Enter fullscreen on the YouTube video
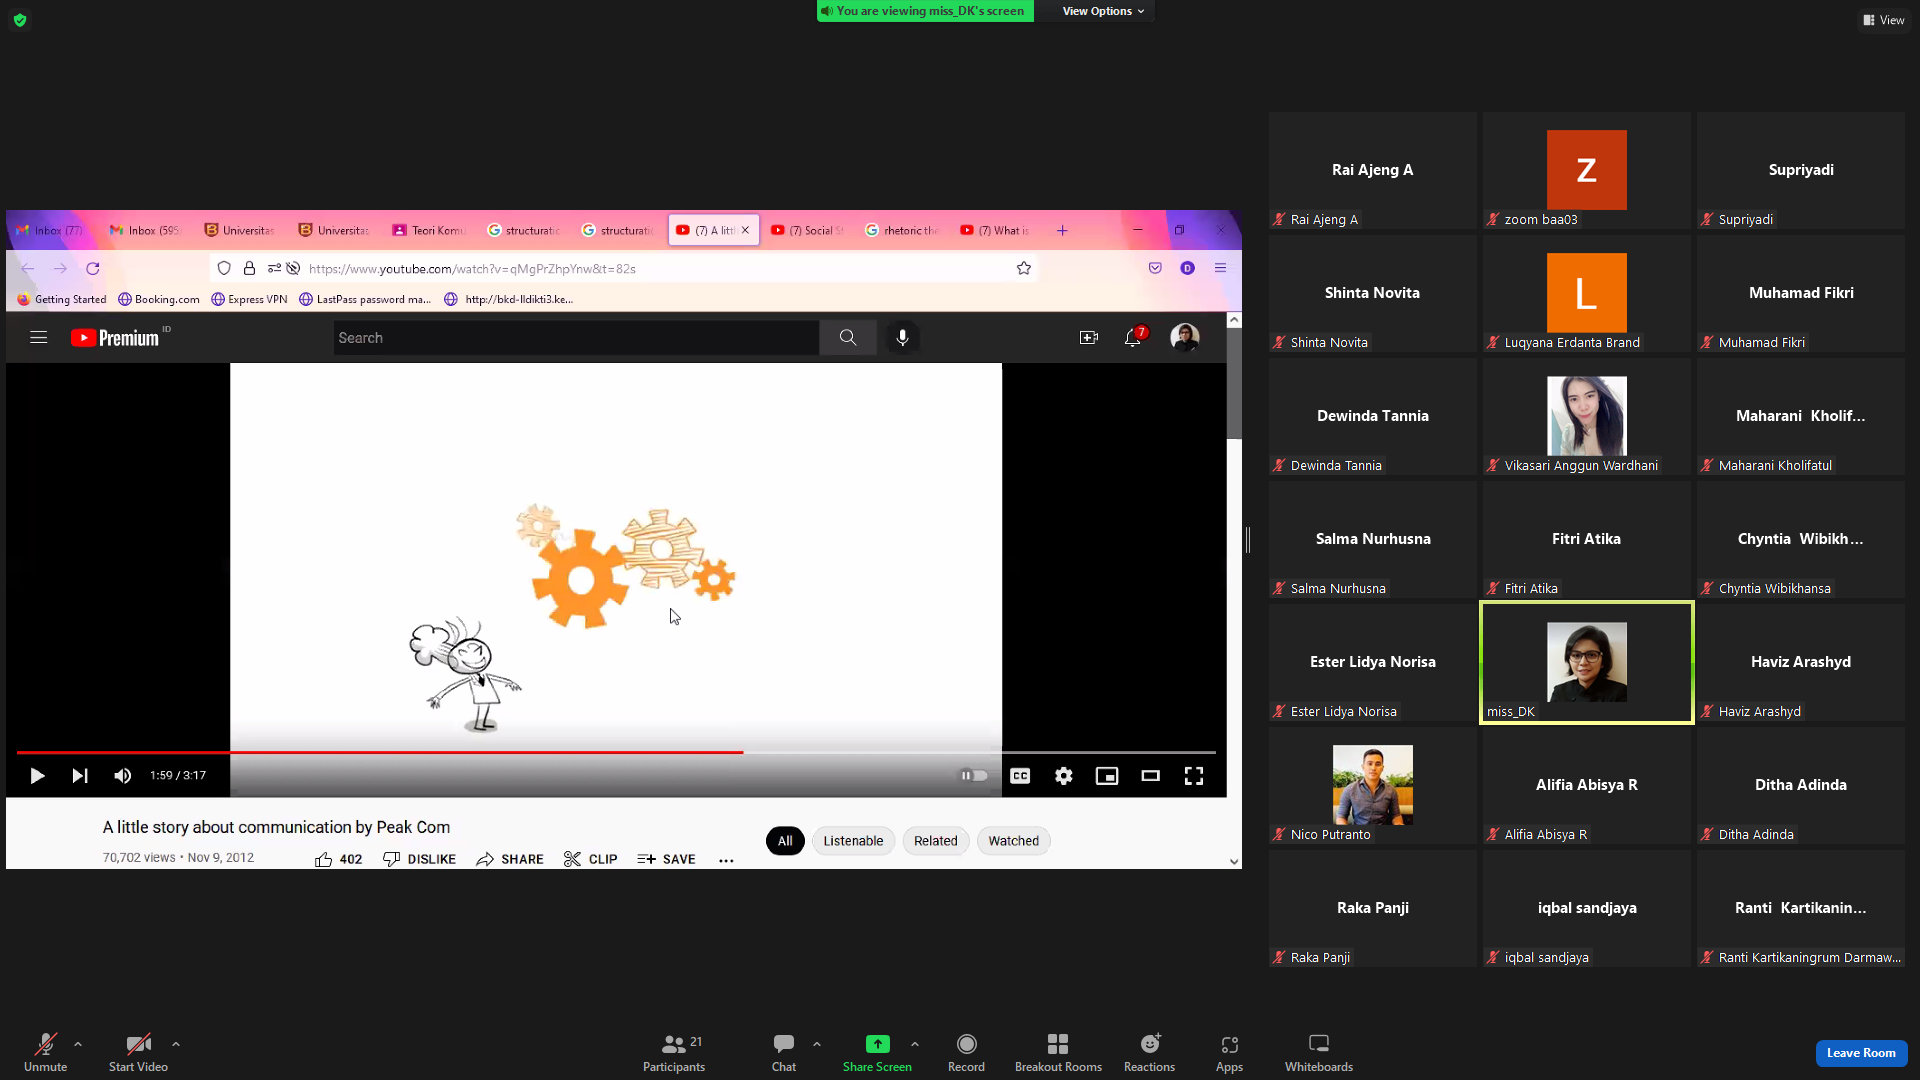Image resolution: width=1920 pixels, height=1080 pixels. tap(1194, 776)
